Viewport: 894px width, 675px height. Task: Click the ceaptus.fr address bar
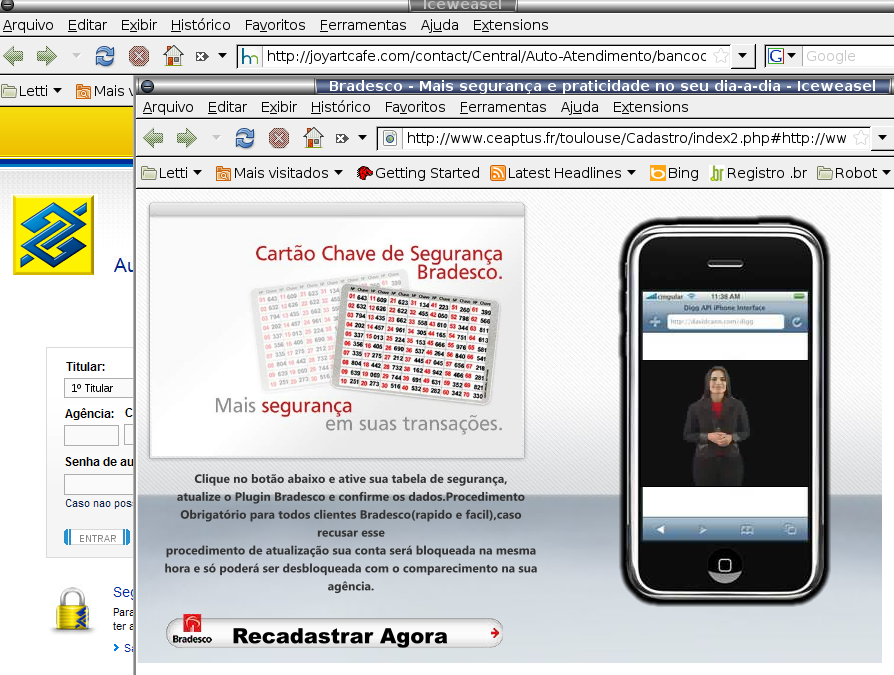[626, 138]
